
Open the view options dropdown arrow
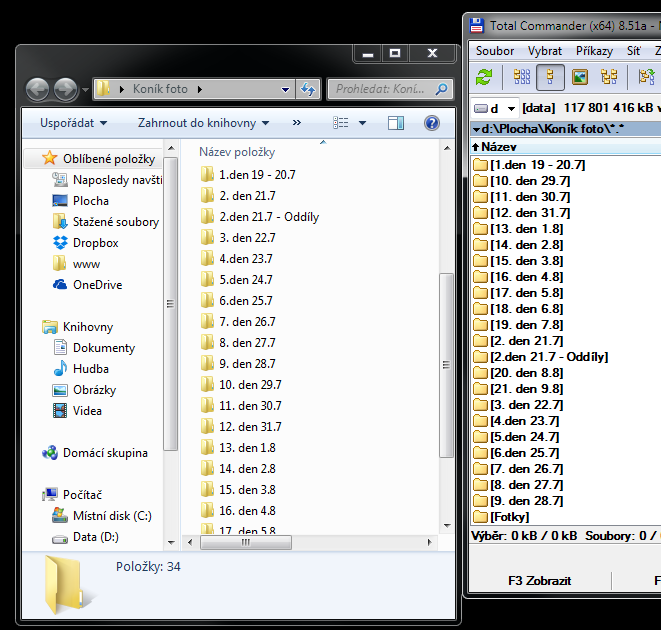362,123
